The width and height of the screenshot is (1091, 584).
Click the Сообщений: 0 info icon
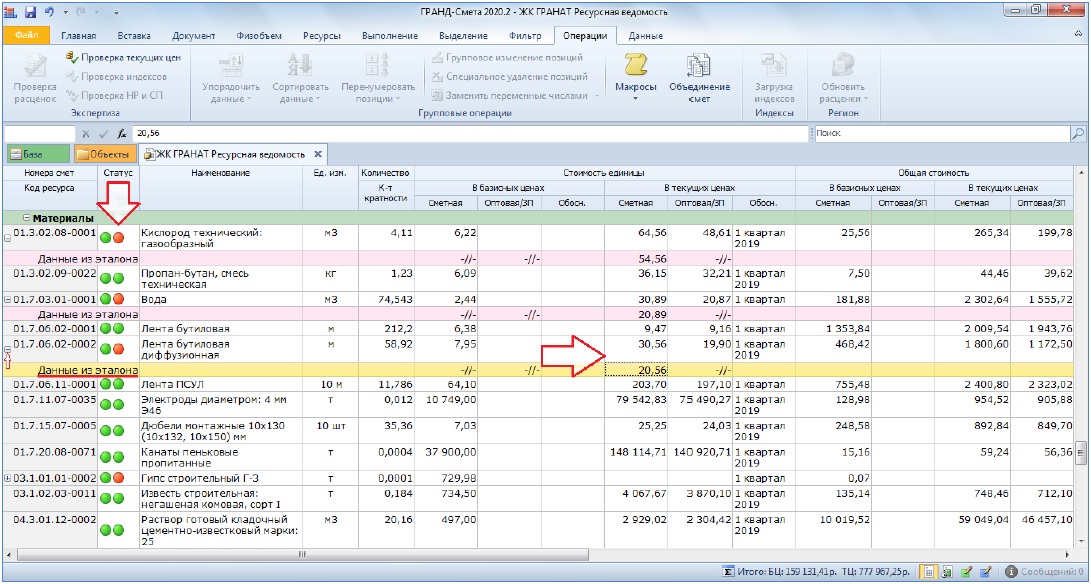[1012, 571]
